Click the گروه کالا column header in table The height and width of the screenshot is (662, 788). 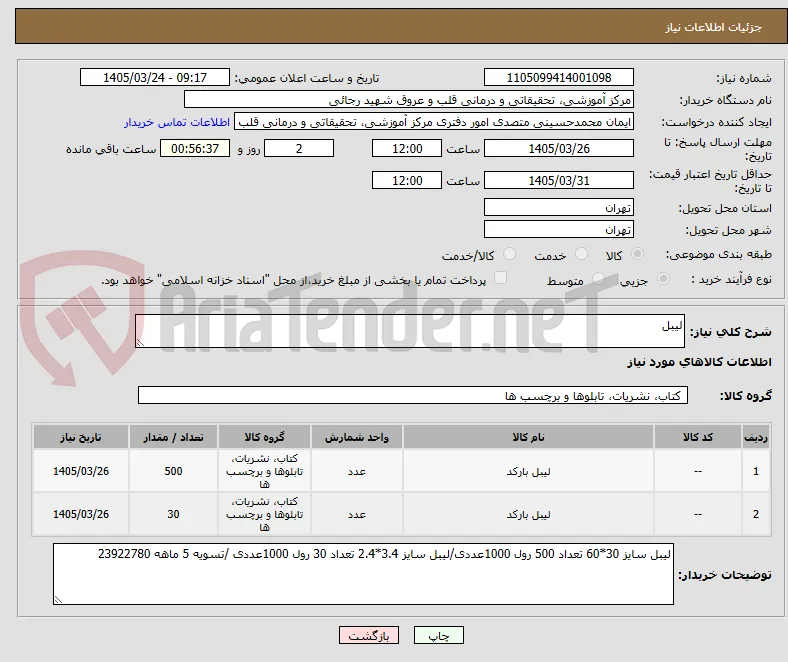click(x=265, y=437)
